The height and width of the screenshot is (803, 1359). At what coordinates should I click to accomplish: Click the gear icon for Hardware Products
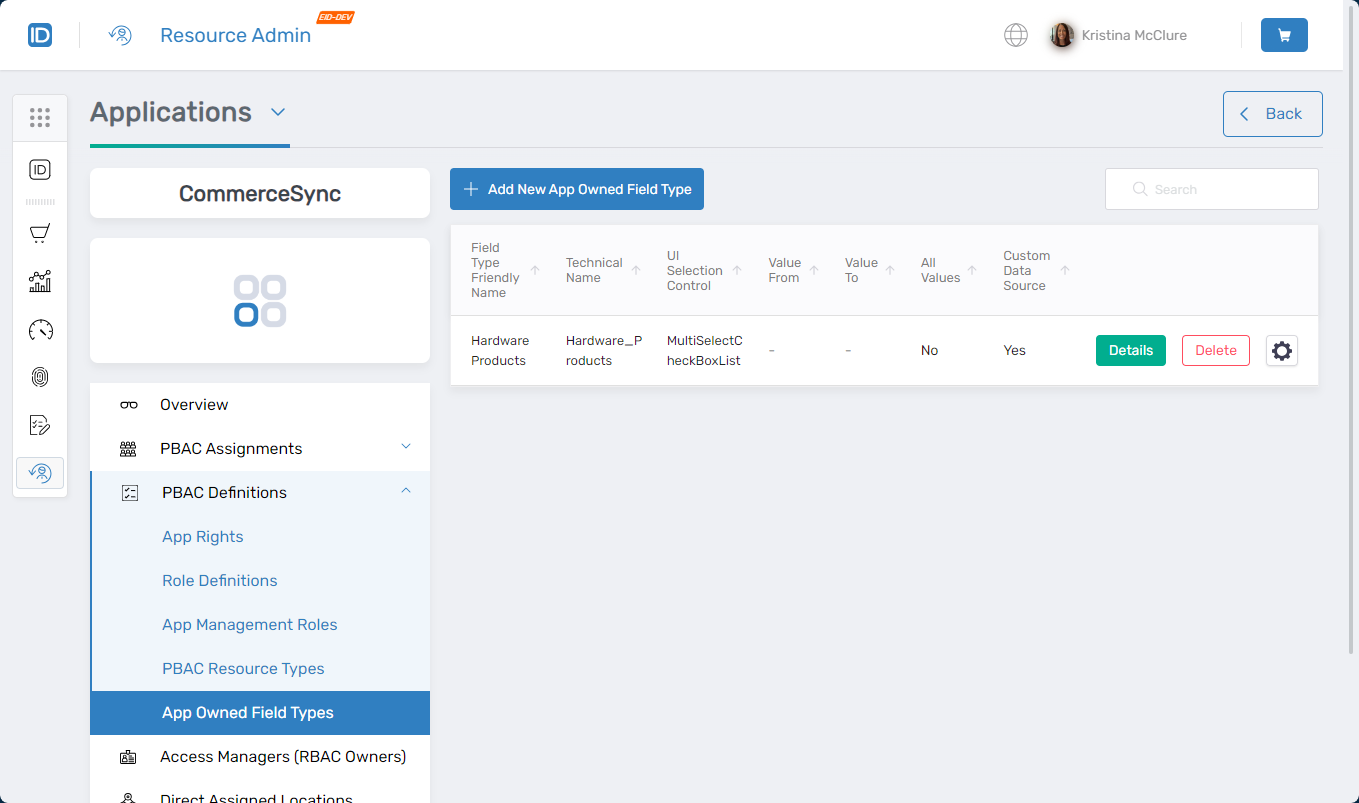point(1281,350)
